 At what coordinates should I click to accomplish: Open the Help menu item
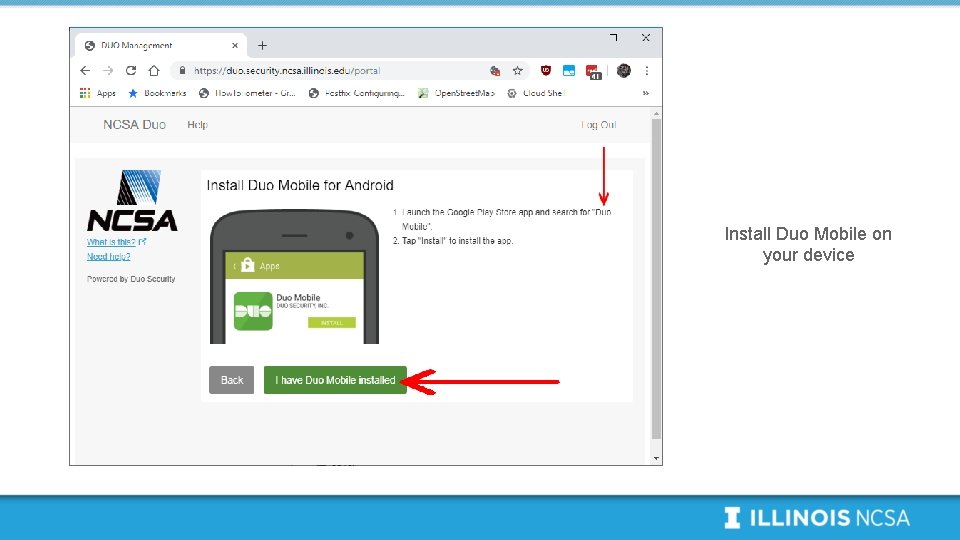pyautogui.click(x=197, y=125)
